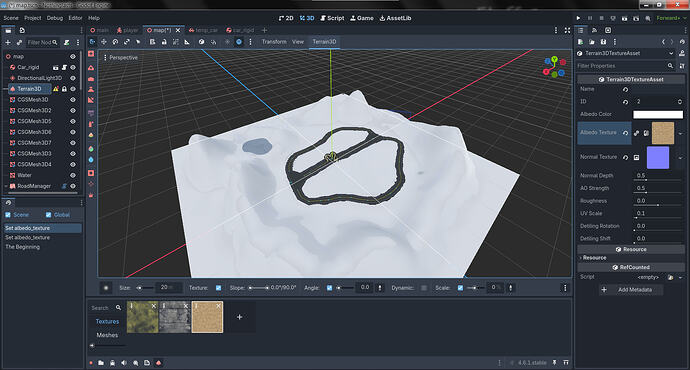This screenshot has width=690, height=370.
Task: Click the distraction free mode expand icon
Action: [567, 30]
